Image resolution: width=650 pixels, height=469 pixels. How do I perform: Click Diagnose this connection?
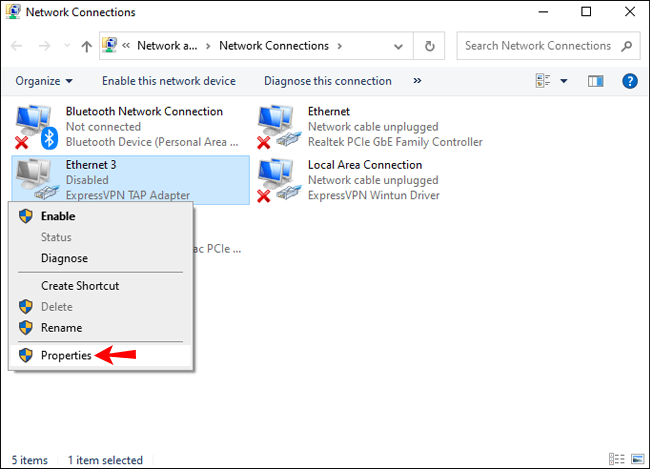tap(327, 81)
